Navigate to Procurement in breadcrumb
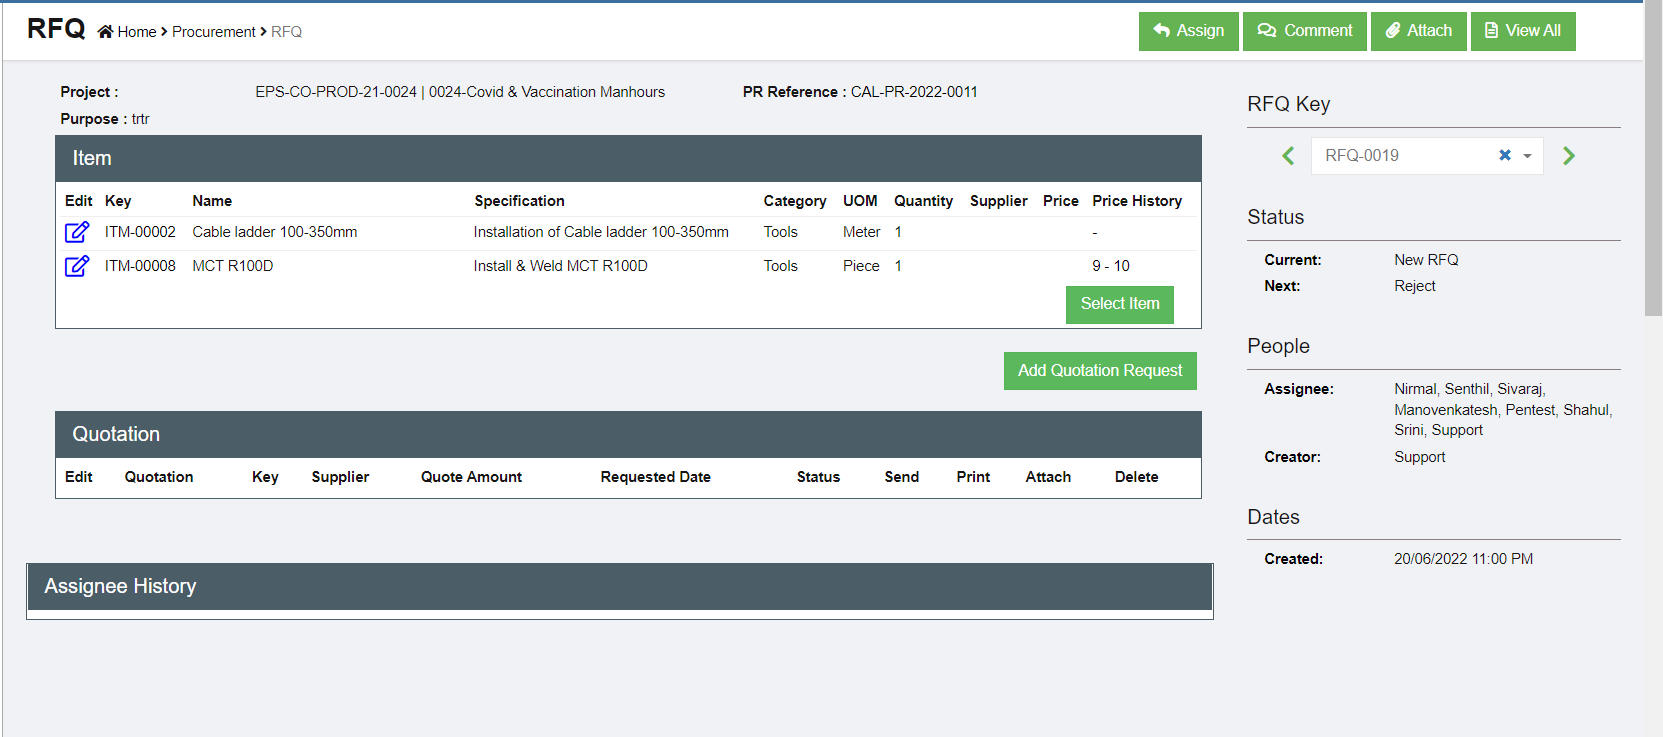 pyautogui.click(x=213, y=32)
